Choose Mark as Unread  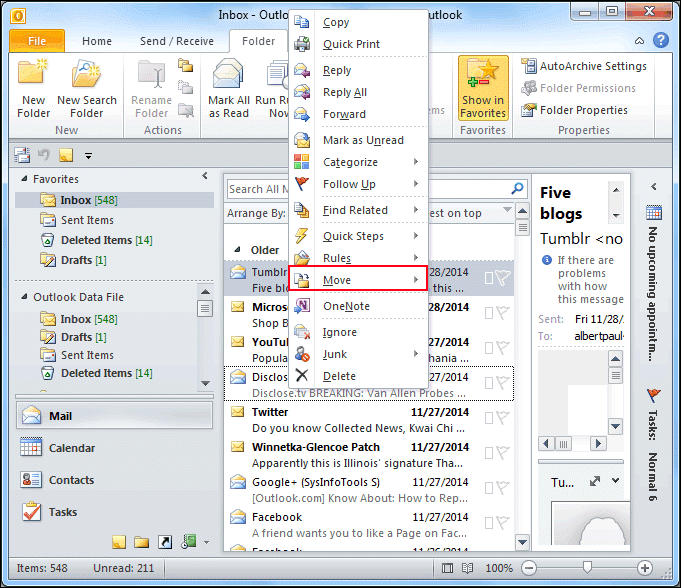(359, 140)
